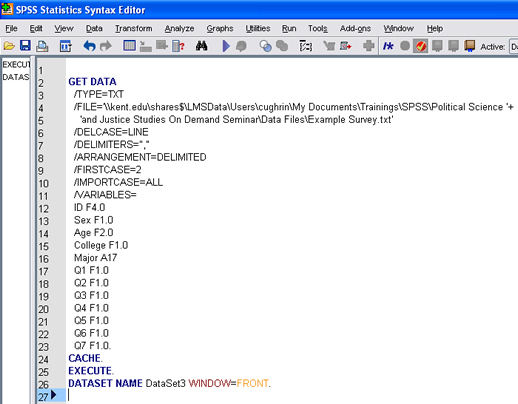
Task: Save the syntax file
Action: point(25,46)
